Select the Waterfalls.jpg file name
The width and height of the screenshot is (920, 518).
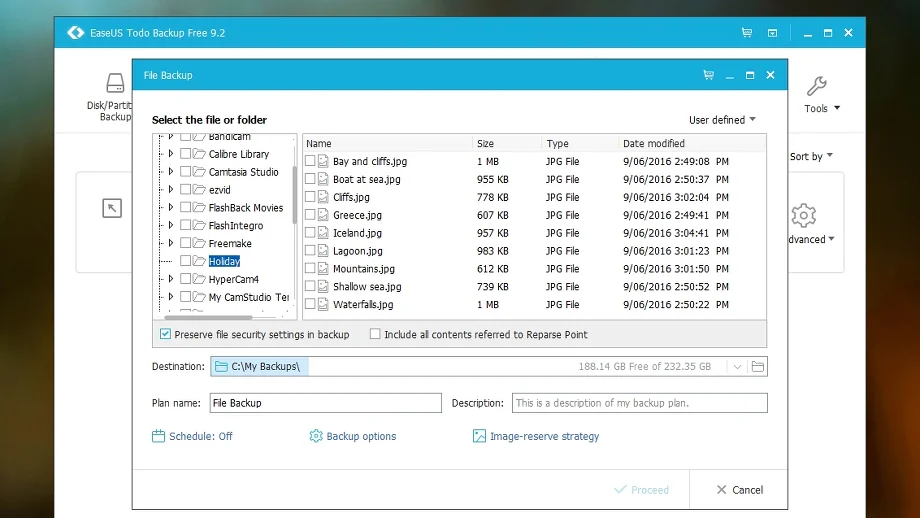point(363,304)
